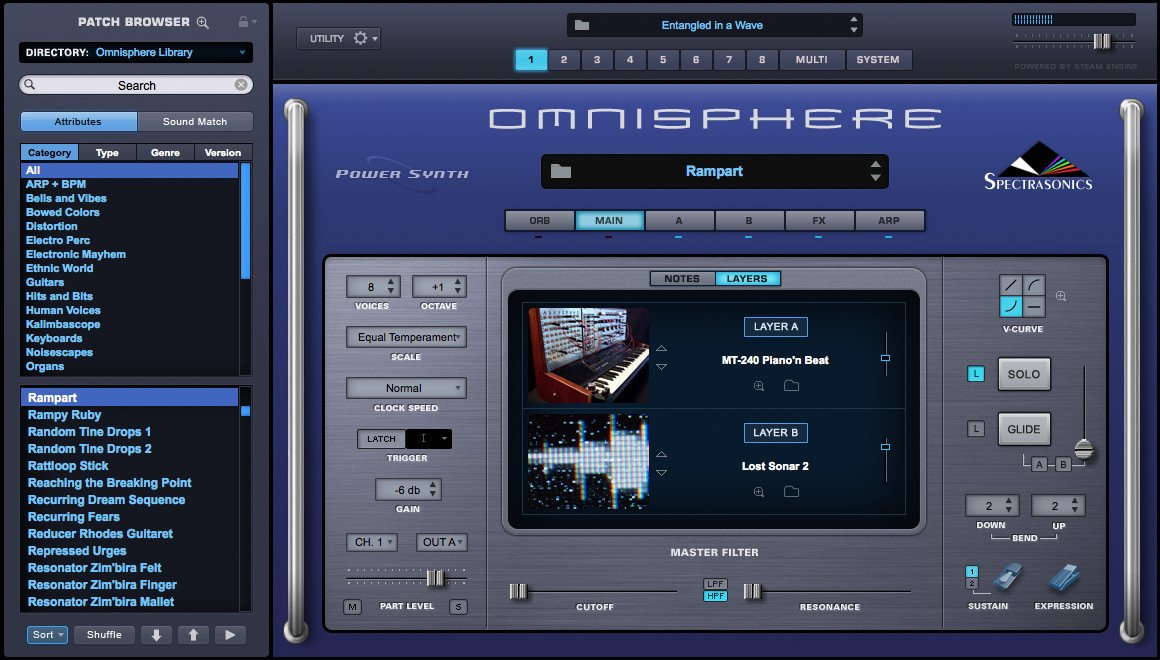
Task: Open V-Curve zoom magnifier icon
Action: pos(1061,296)
